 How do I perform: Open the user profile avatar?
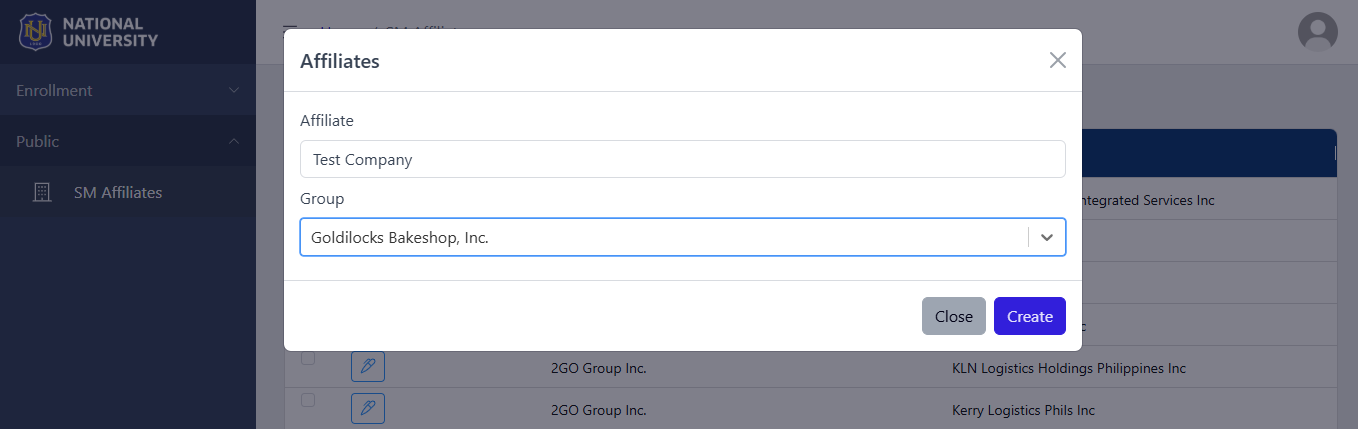point(1318,31)
